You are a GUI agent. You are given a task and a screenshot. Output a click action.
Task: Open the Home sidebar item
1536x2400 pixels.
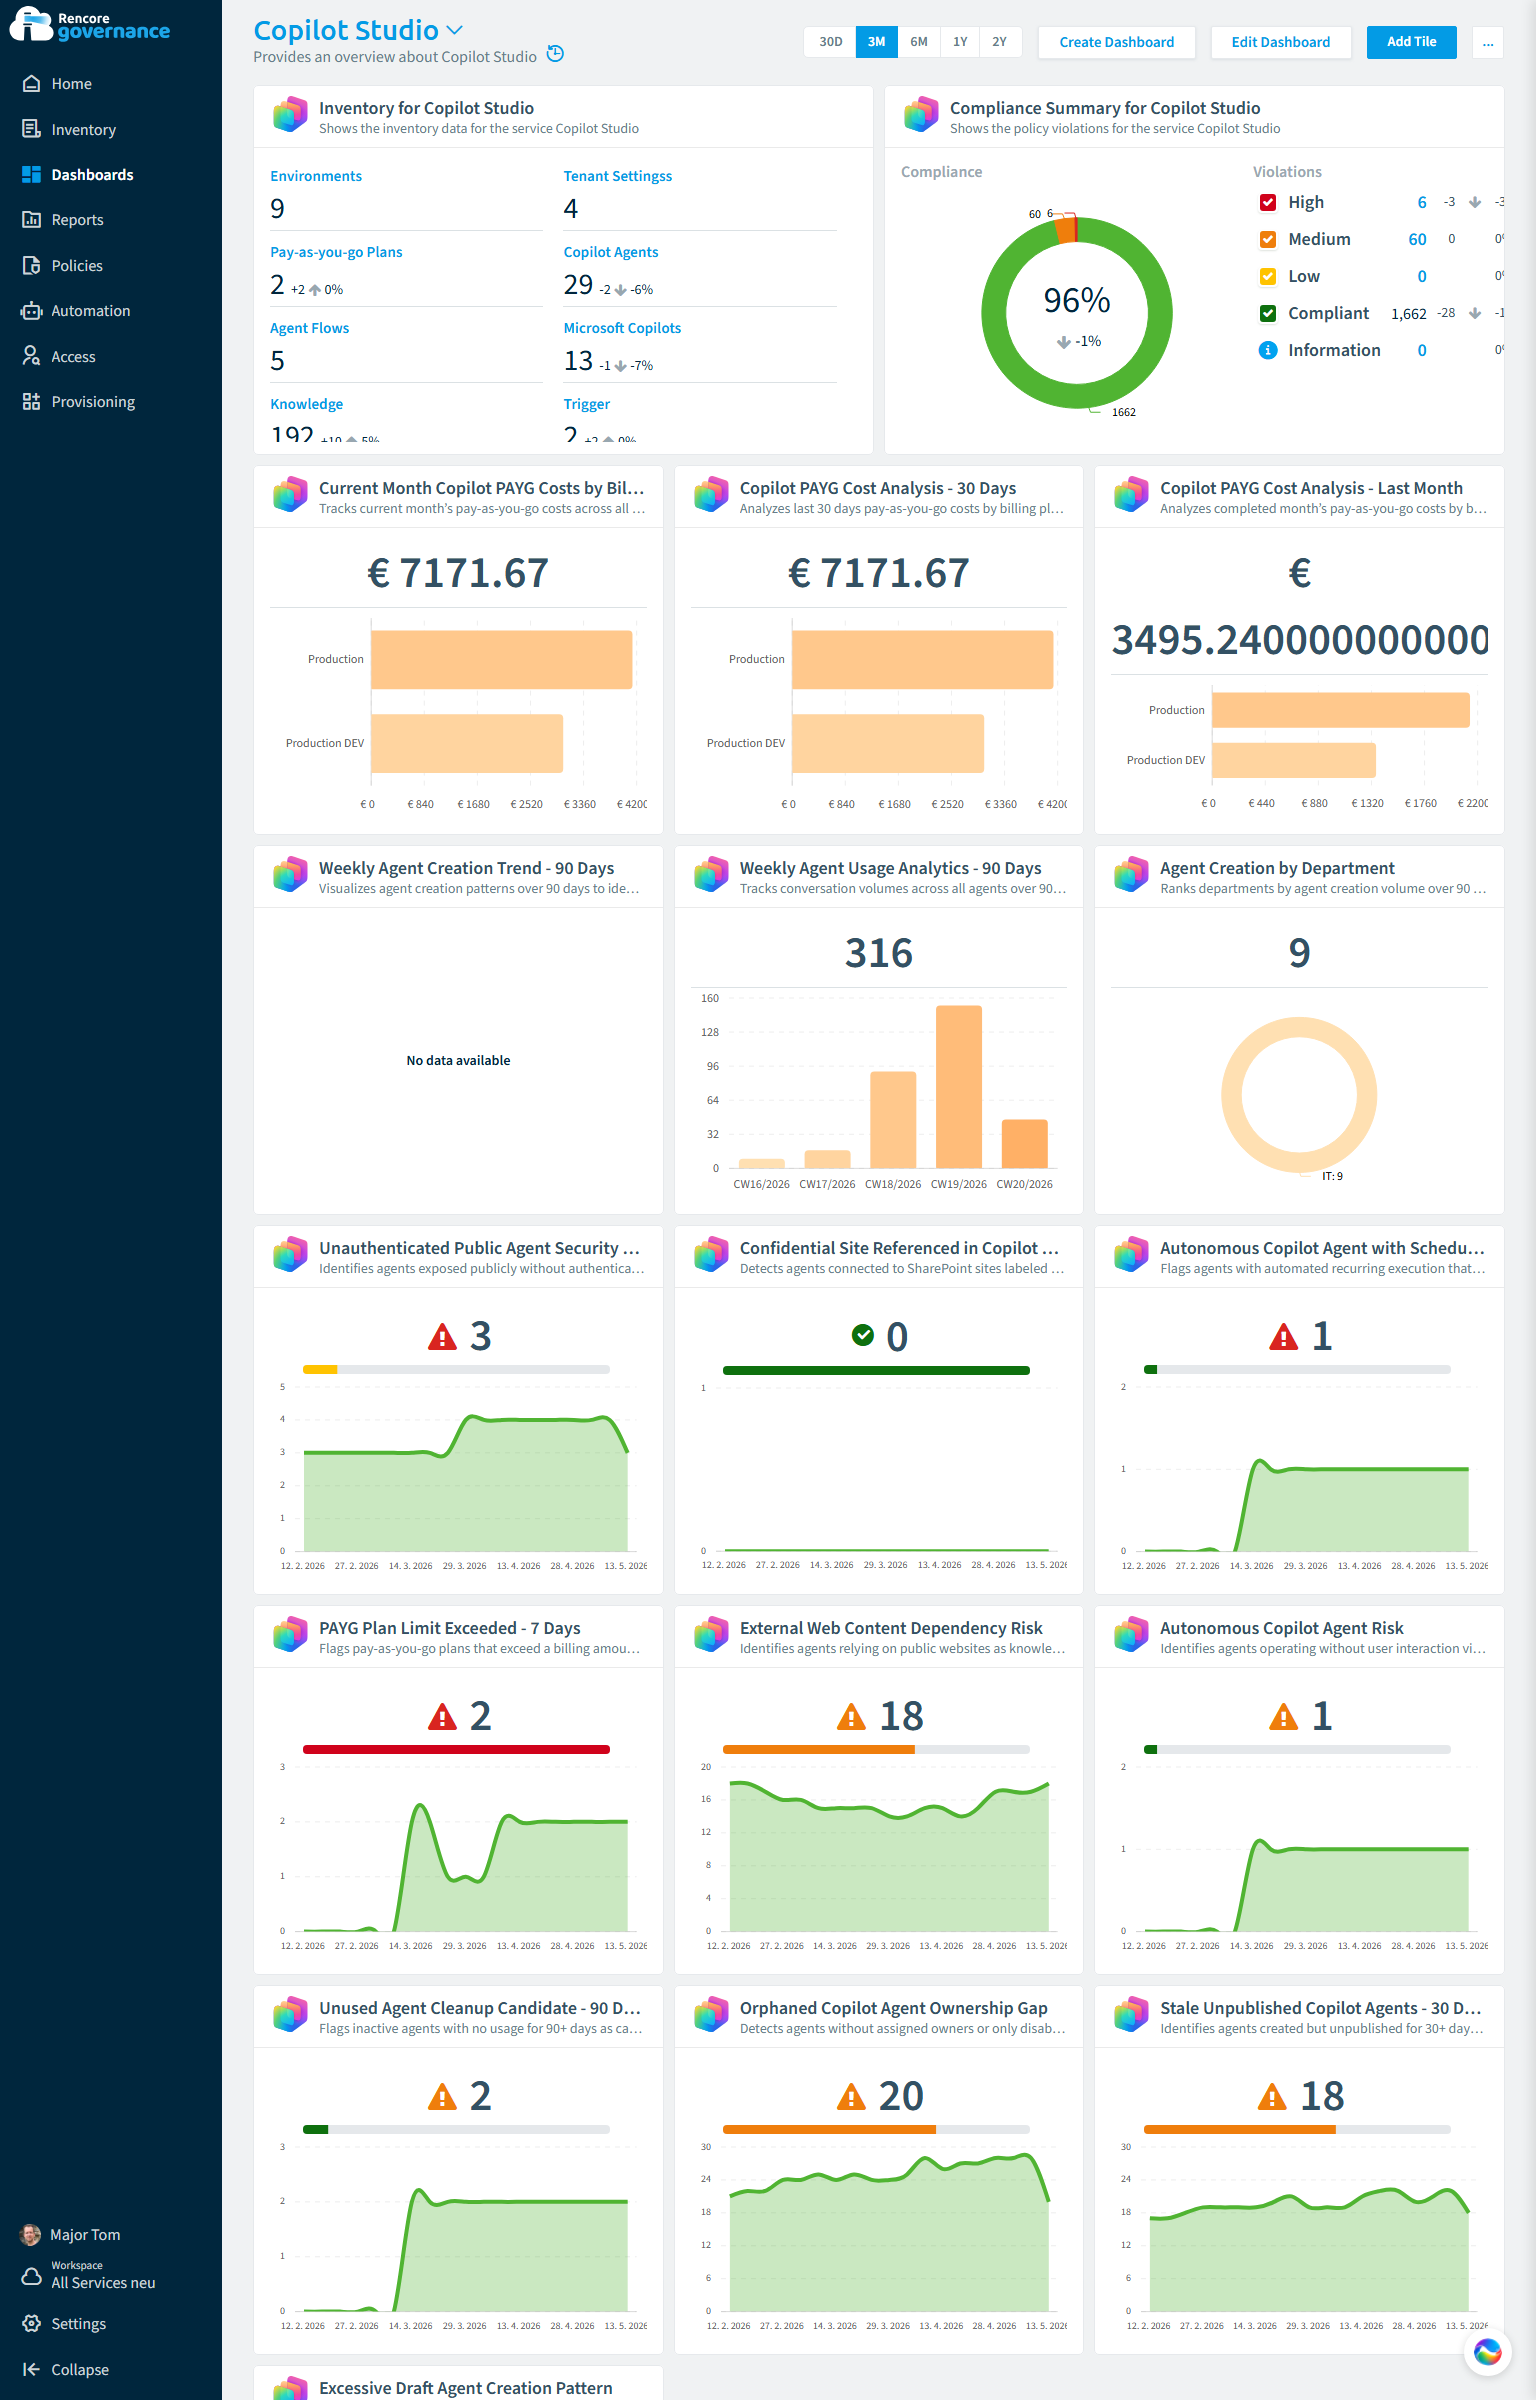tap(71, 84)
